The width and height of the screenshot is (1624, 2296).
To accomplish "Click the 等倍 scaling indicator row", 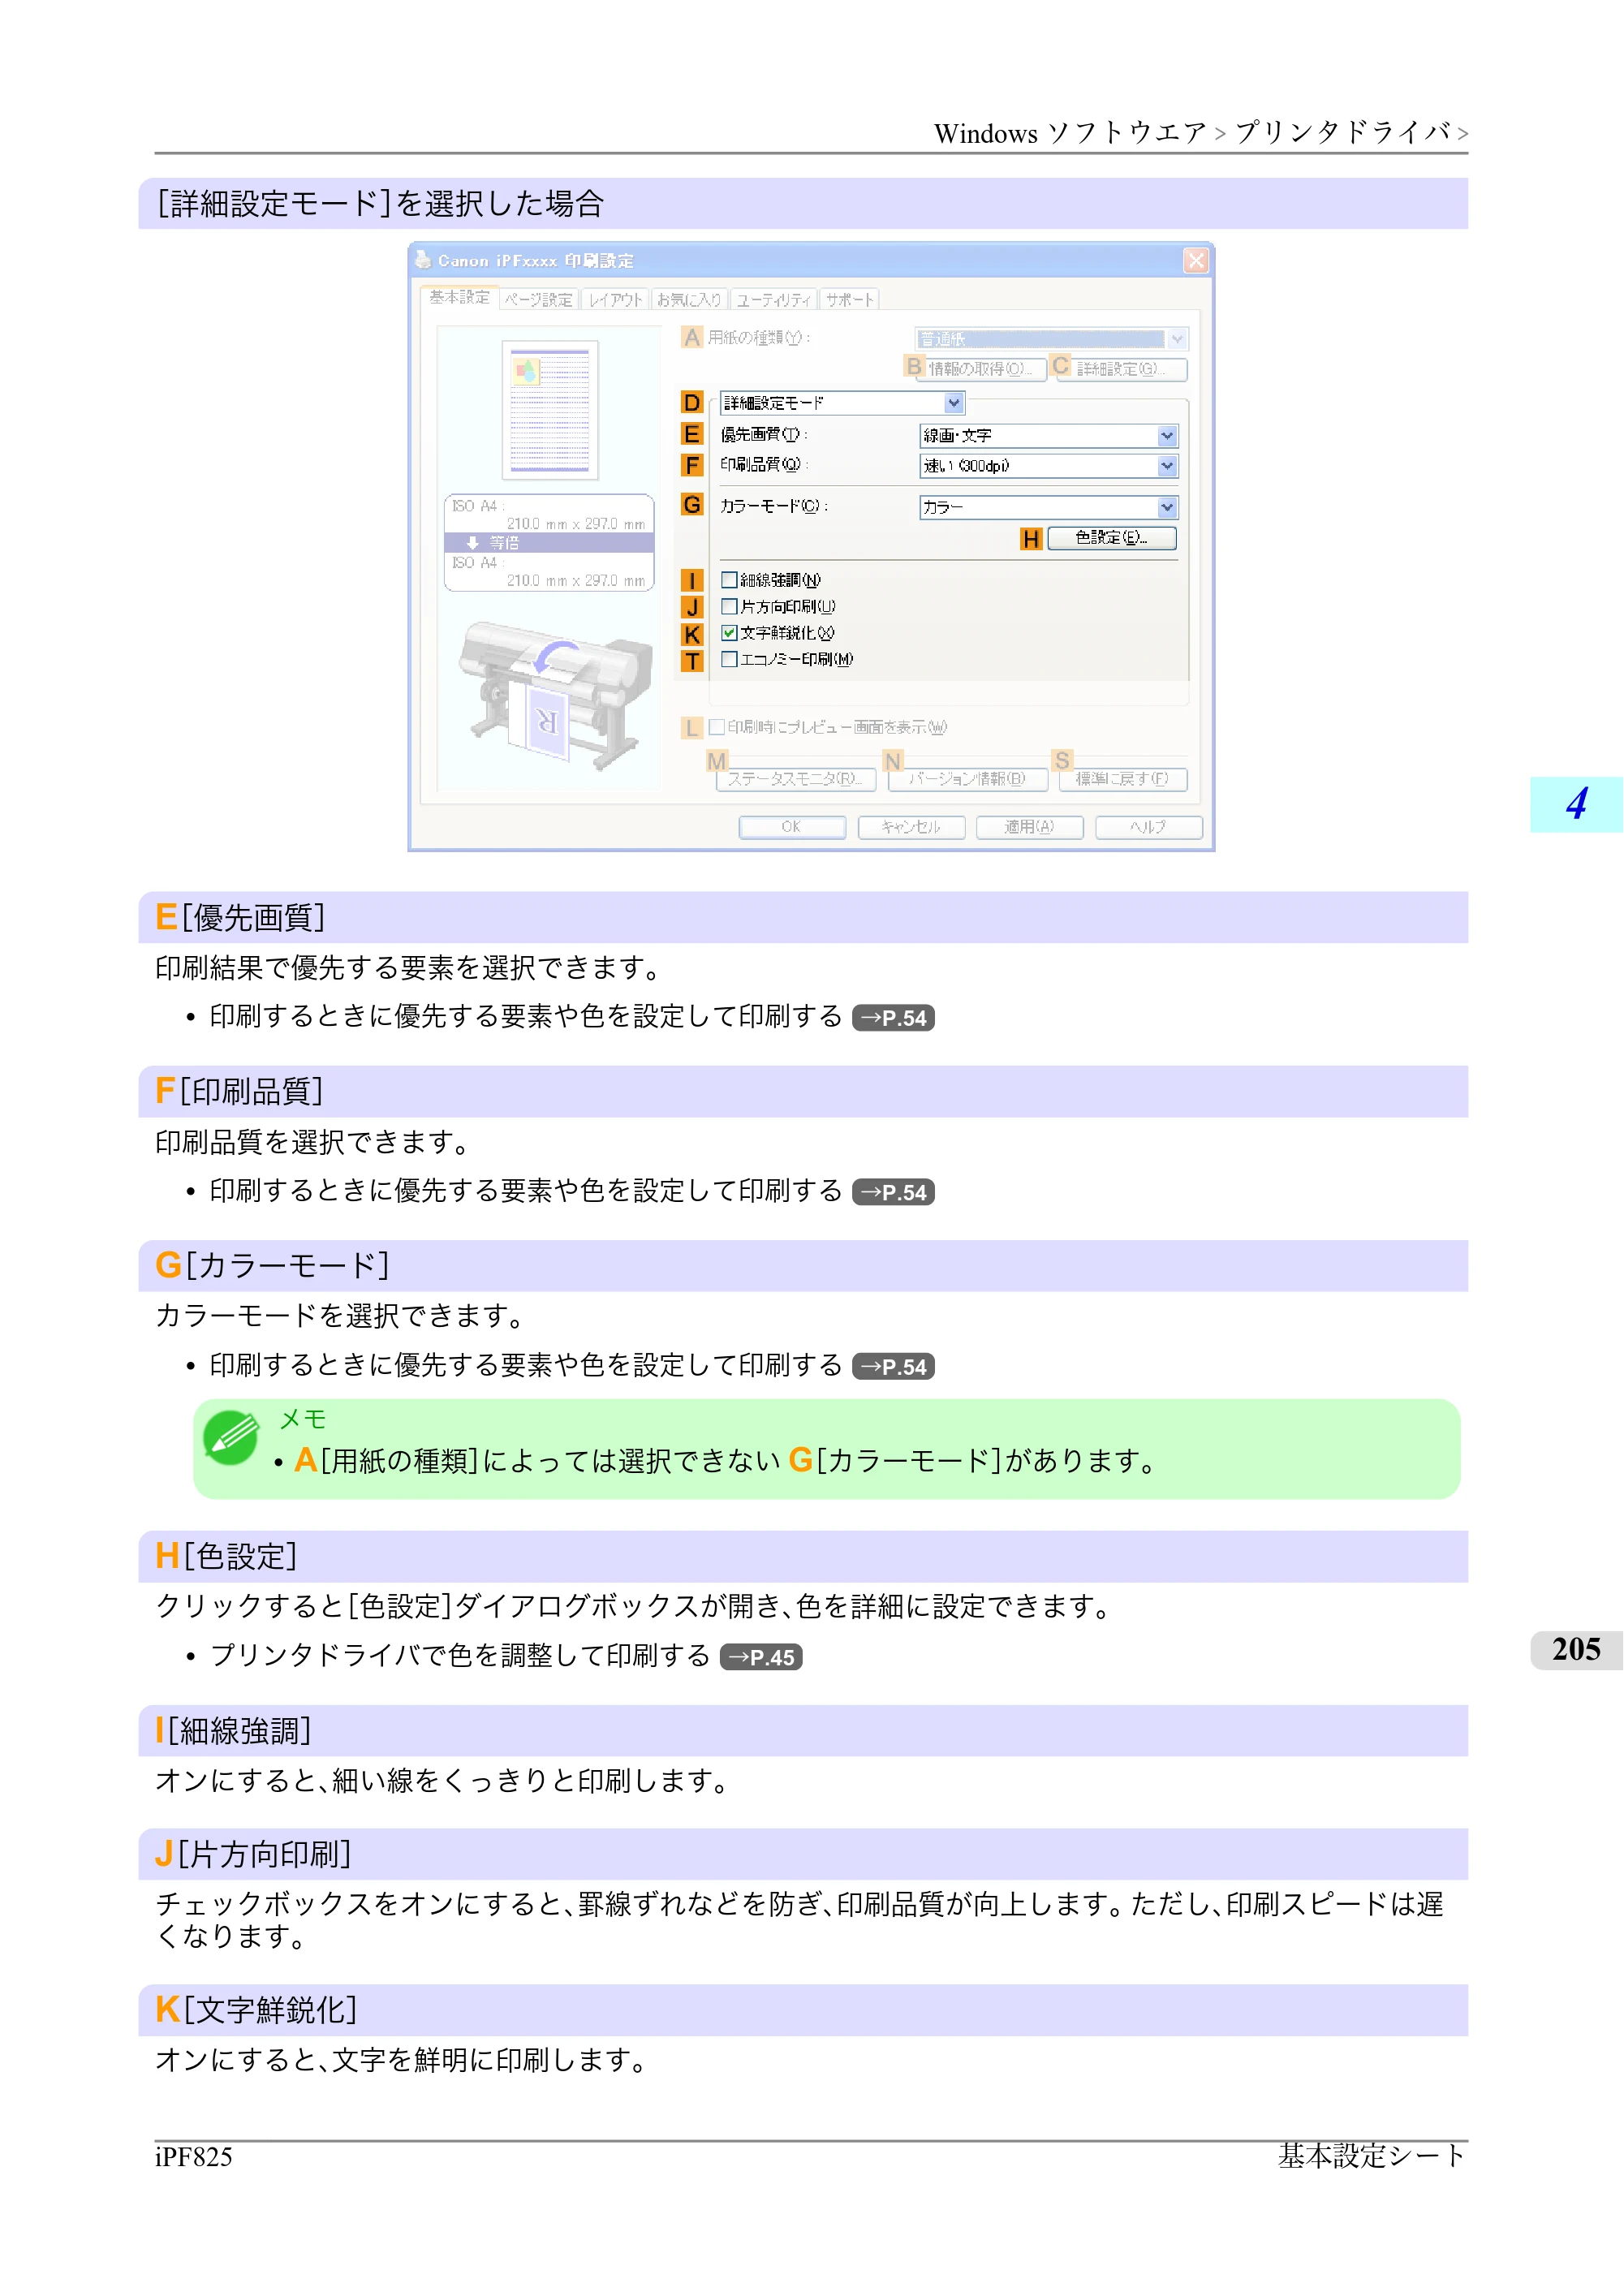I will pyautogui.click(x=549, y=543).
